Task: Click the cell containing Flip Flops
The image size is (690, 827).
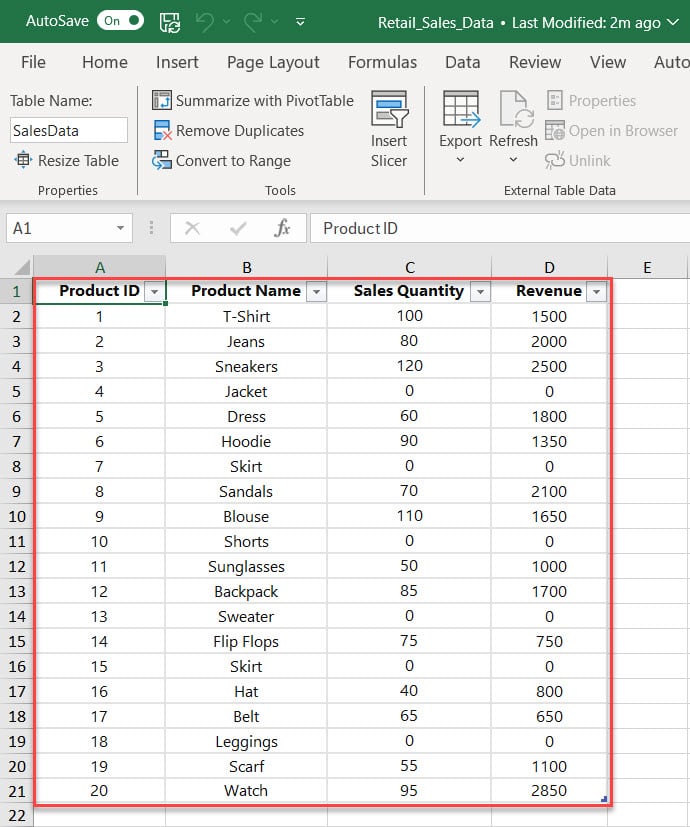Action: tap(246, 641)
